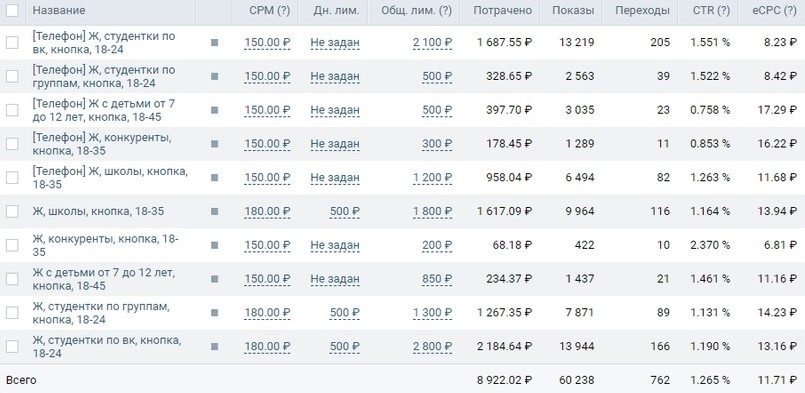Tick checkbox of '[Телефон] Ж с детьми' row
Viewport: 805px width, 393px height.
coord(12,110)
